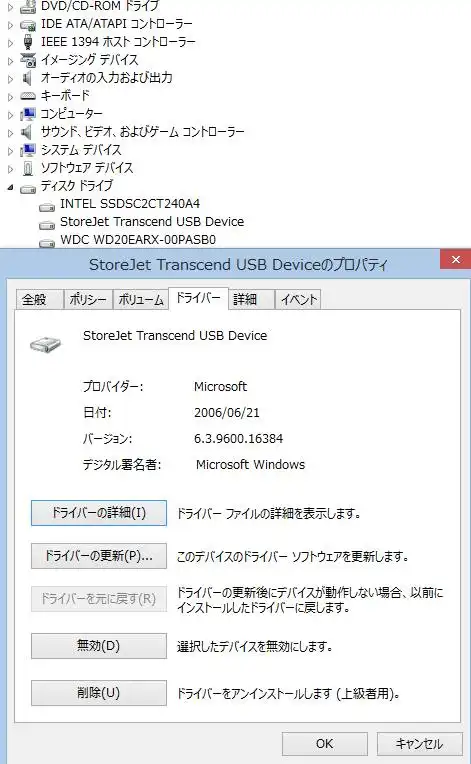Select StoreJet Transcend USB Device tree label

[152, 222]
